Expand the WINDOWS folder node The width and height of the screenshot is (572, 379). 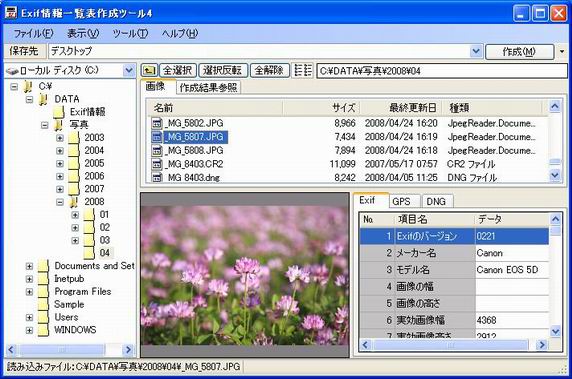(29, 330)
